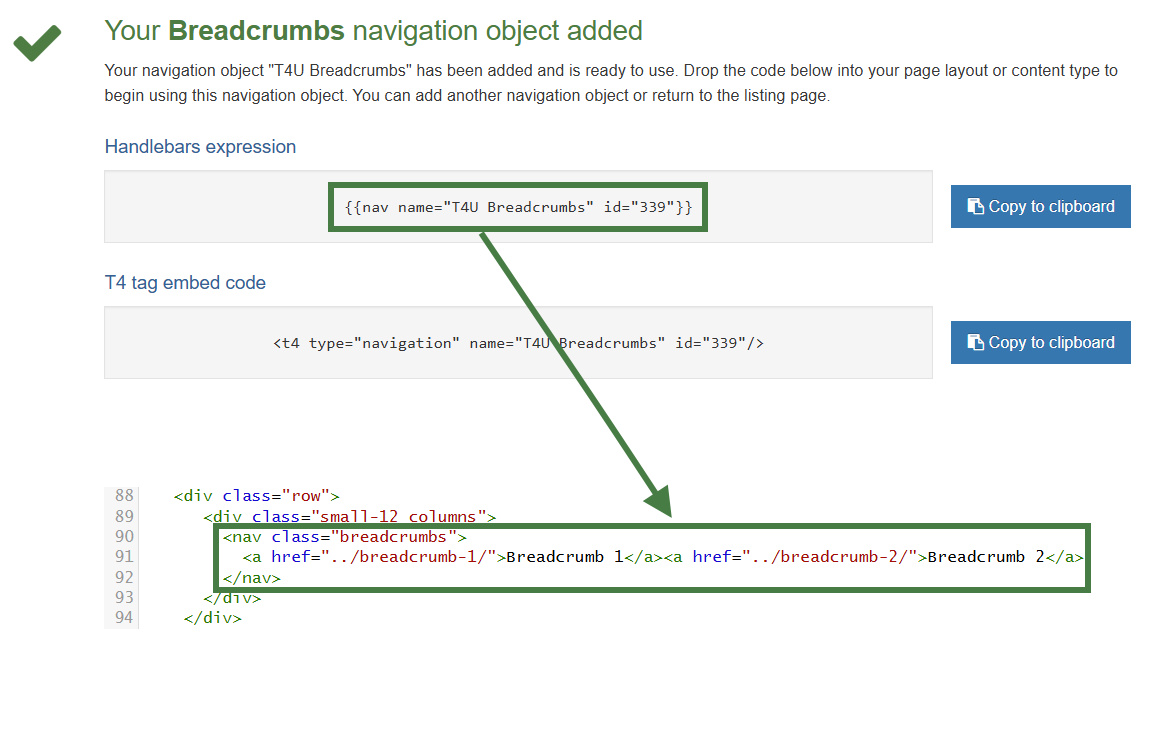Copy the T4 tag embed code to clipboard
Viewport: 1155px width, 750px height.
(x=1040, y=342)
